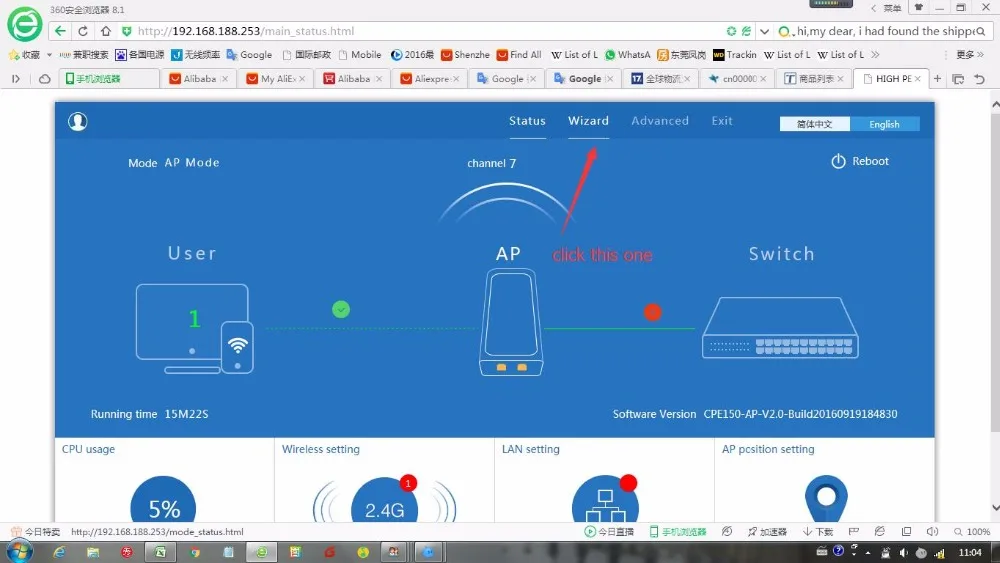Open Excel from the taskbar
Viewport: 1000px width, 563px height.
coord(159,552)
